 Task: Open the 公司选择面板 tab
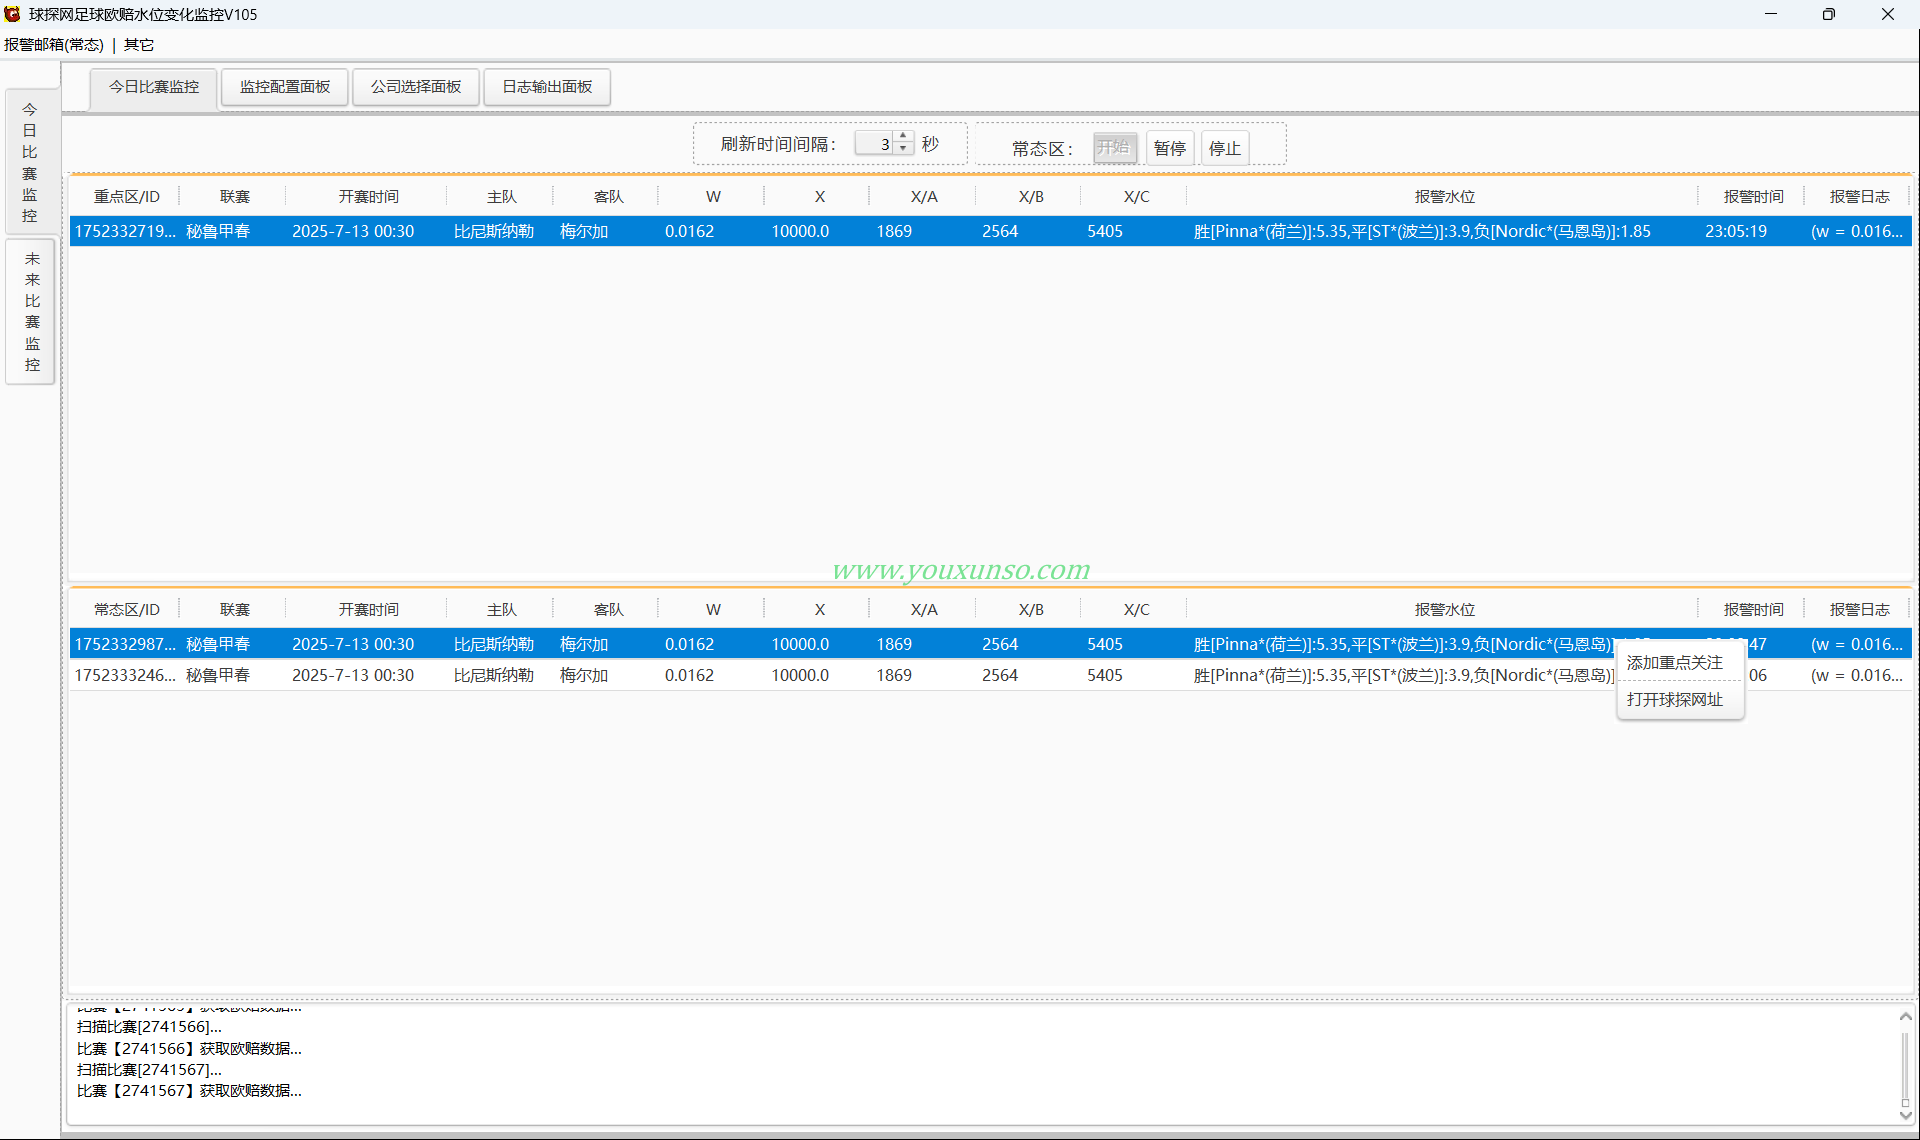(x=416, y=87)
